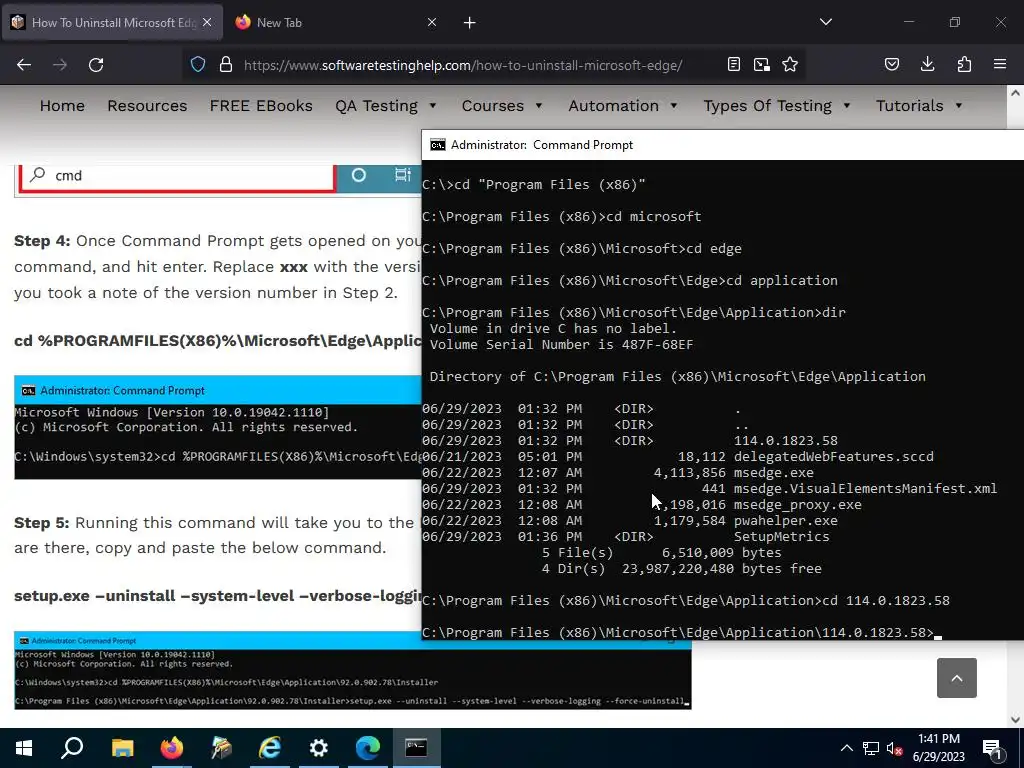Click the Step 5 heading text
The image size is (1024, 768).
click(x=42, y=523)
